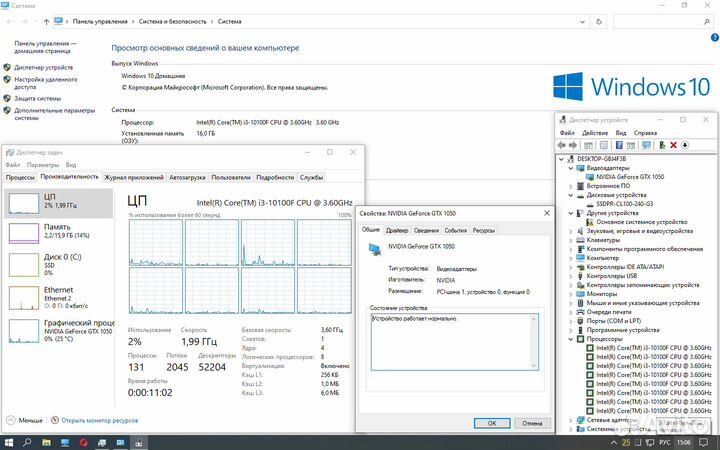
Task: Click the Start button on the taskbar
Action: [x=9, y=443]
